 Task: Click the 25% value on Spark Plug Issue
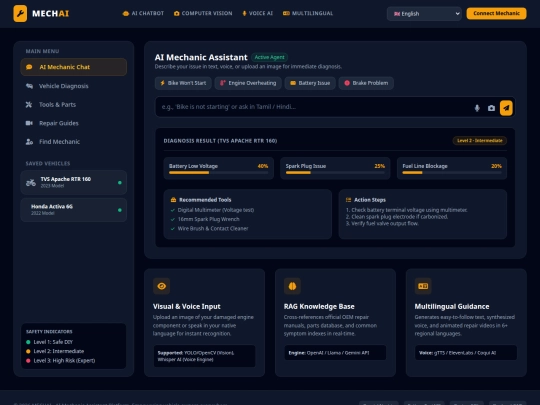click(380, 166)
